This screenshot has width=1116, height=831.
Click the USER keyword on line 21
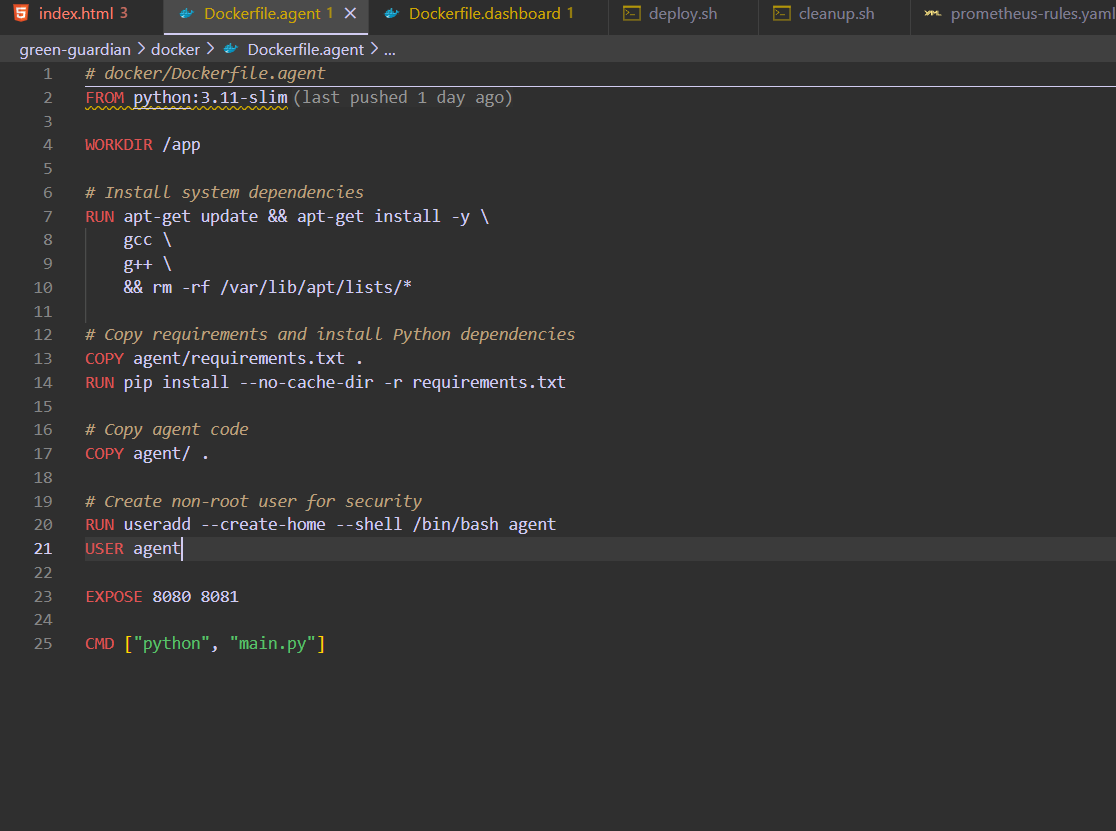click(105, 549)
